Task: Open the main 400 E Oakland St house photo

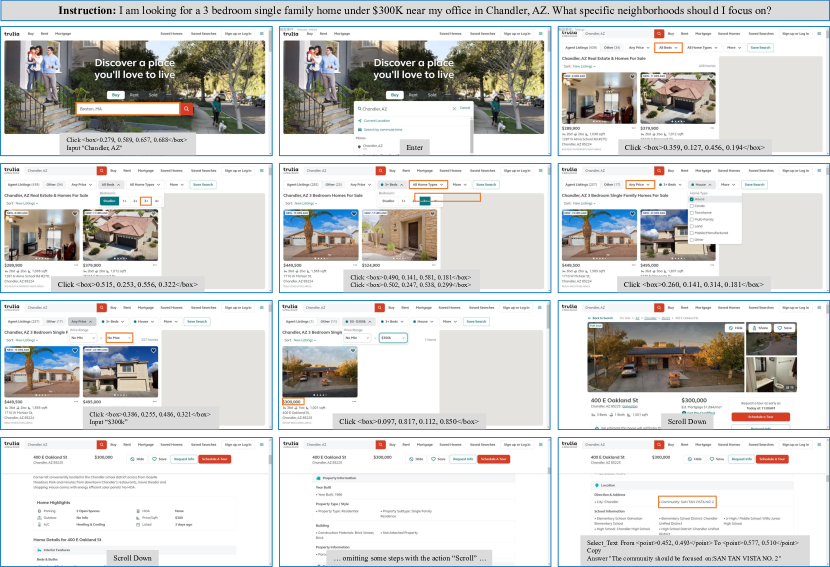Action: pyautogui.click(x=666, y=357)
